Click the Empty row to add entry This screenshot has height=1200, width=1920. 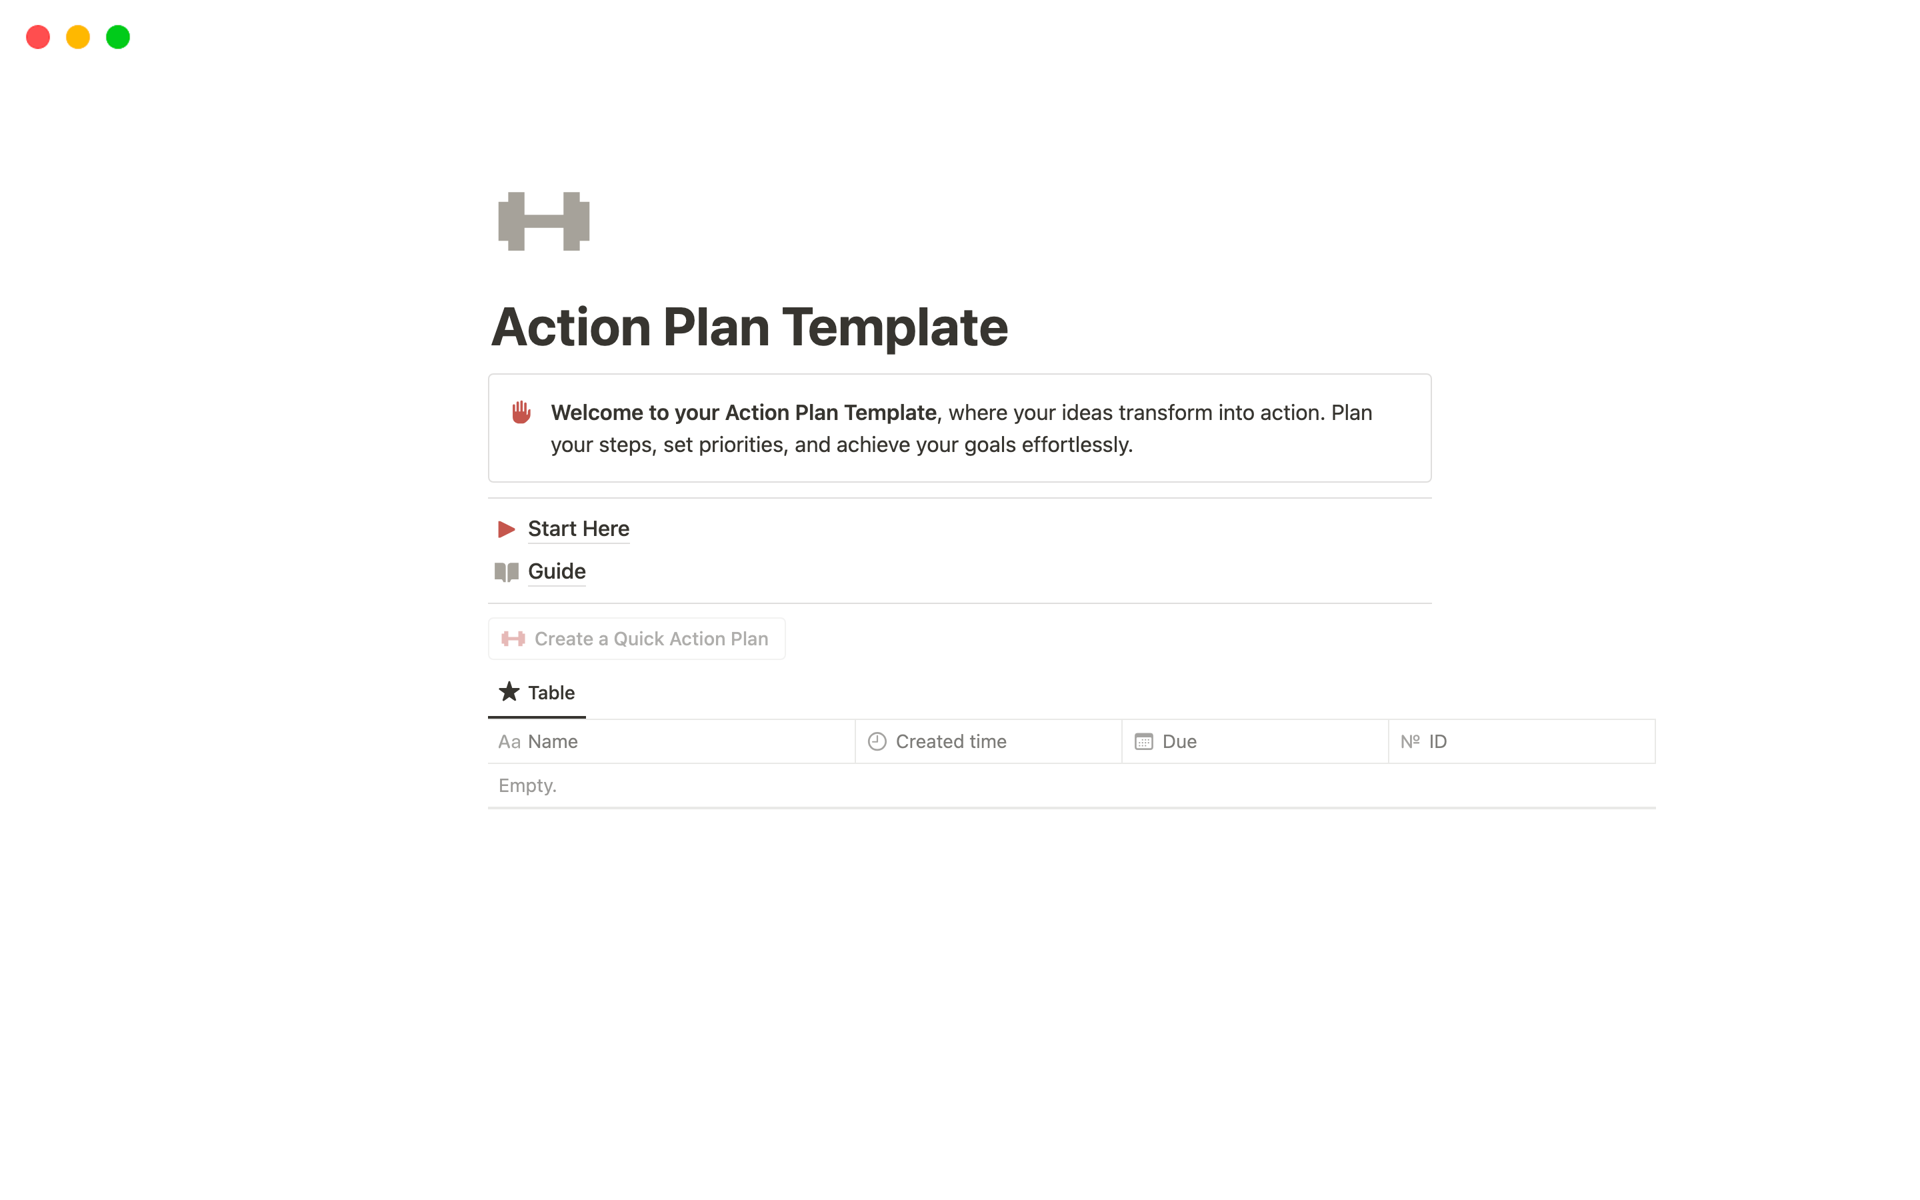pyautogui.click(x=528, y=784)
